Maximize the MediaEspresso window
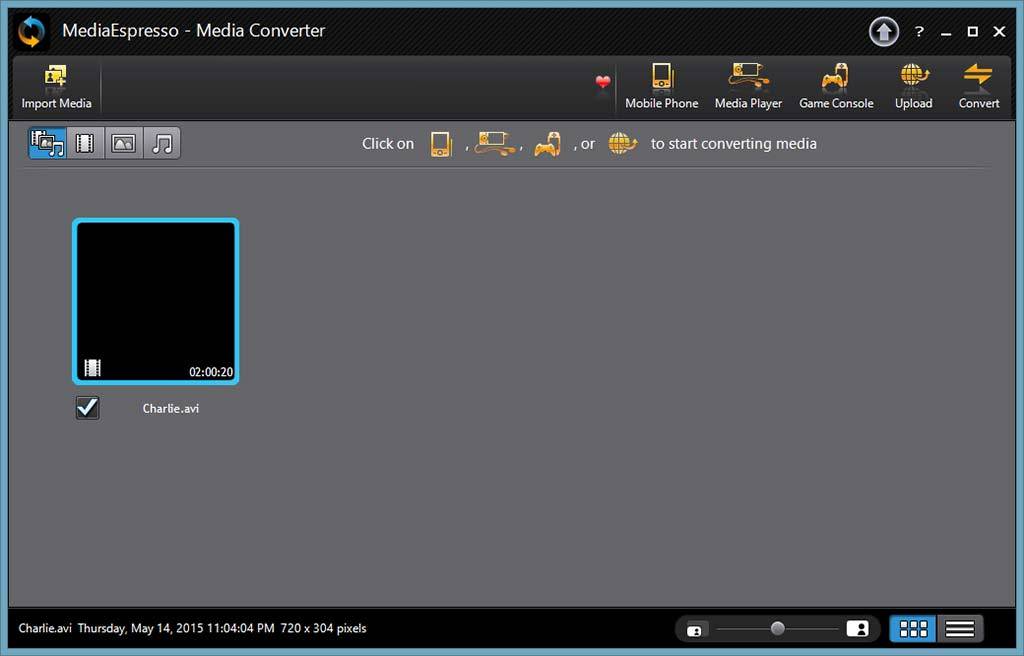The height and width of the screenshot is (656, 1024). click(x=972, y=31)
